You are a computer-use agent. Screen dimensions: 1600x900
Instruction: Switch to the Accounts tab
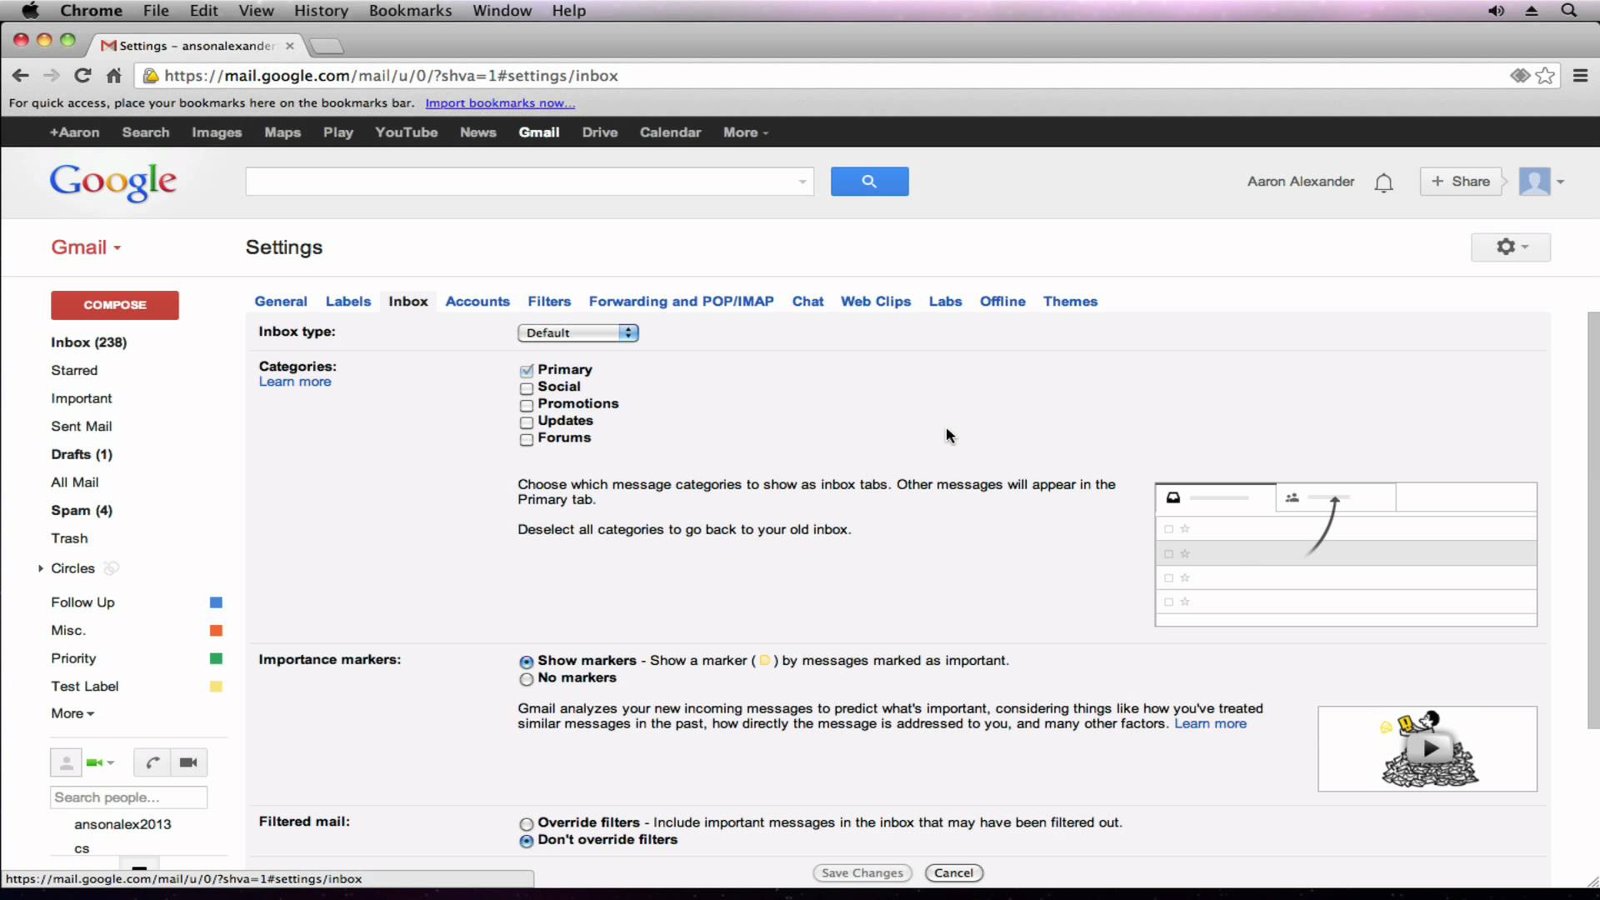pos(477,301)
